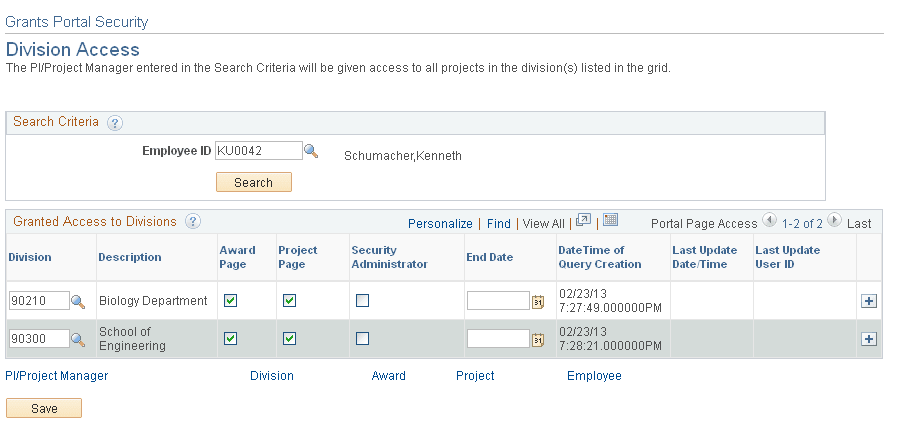The image size is (906, 427).
Task: Click Employee ID field containing KU0042
Action: [259, 151]
